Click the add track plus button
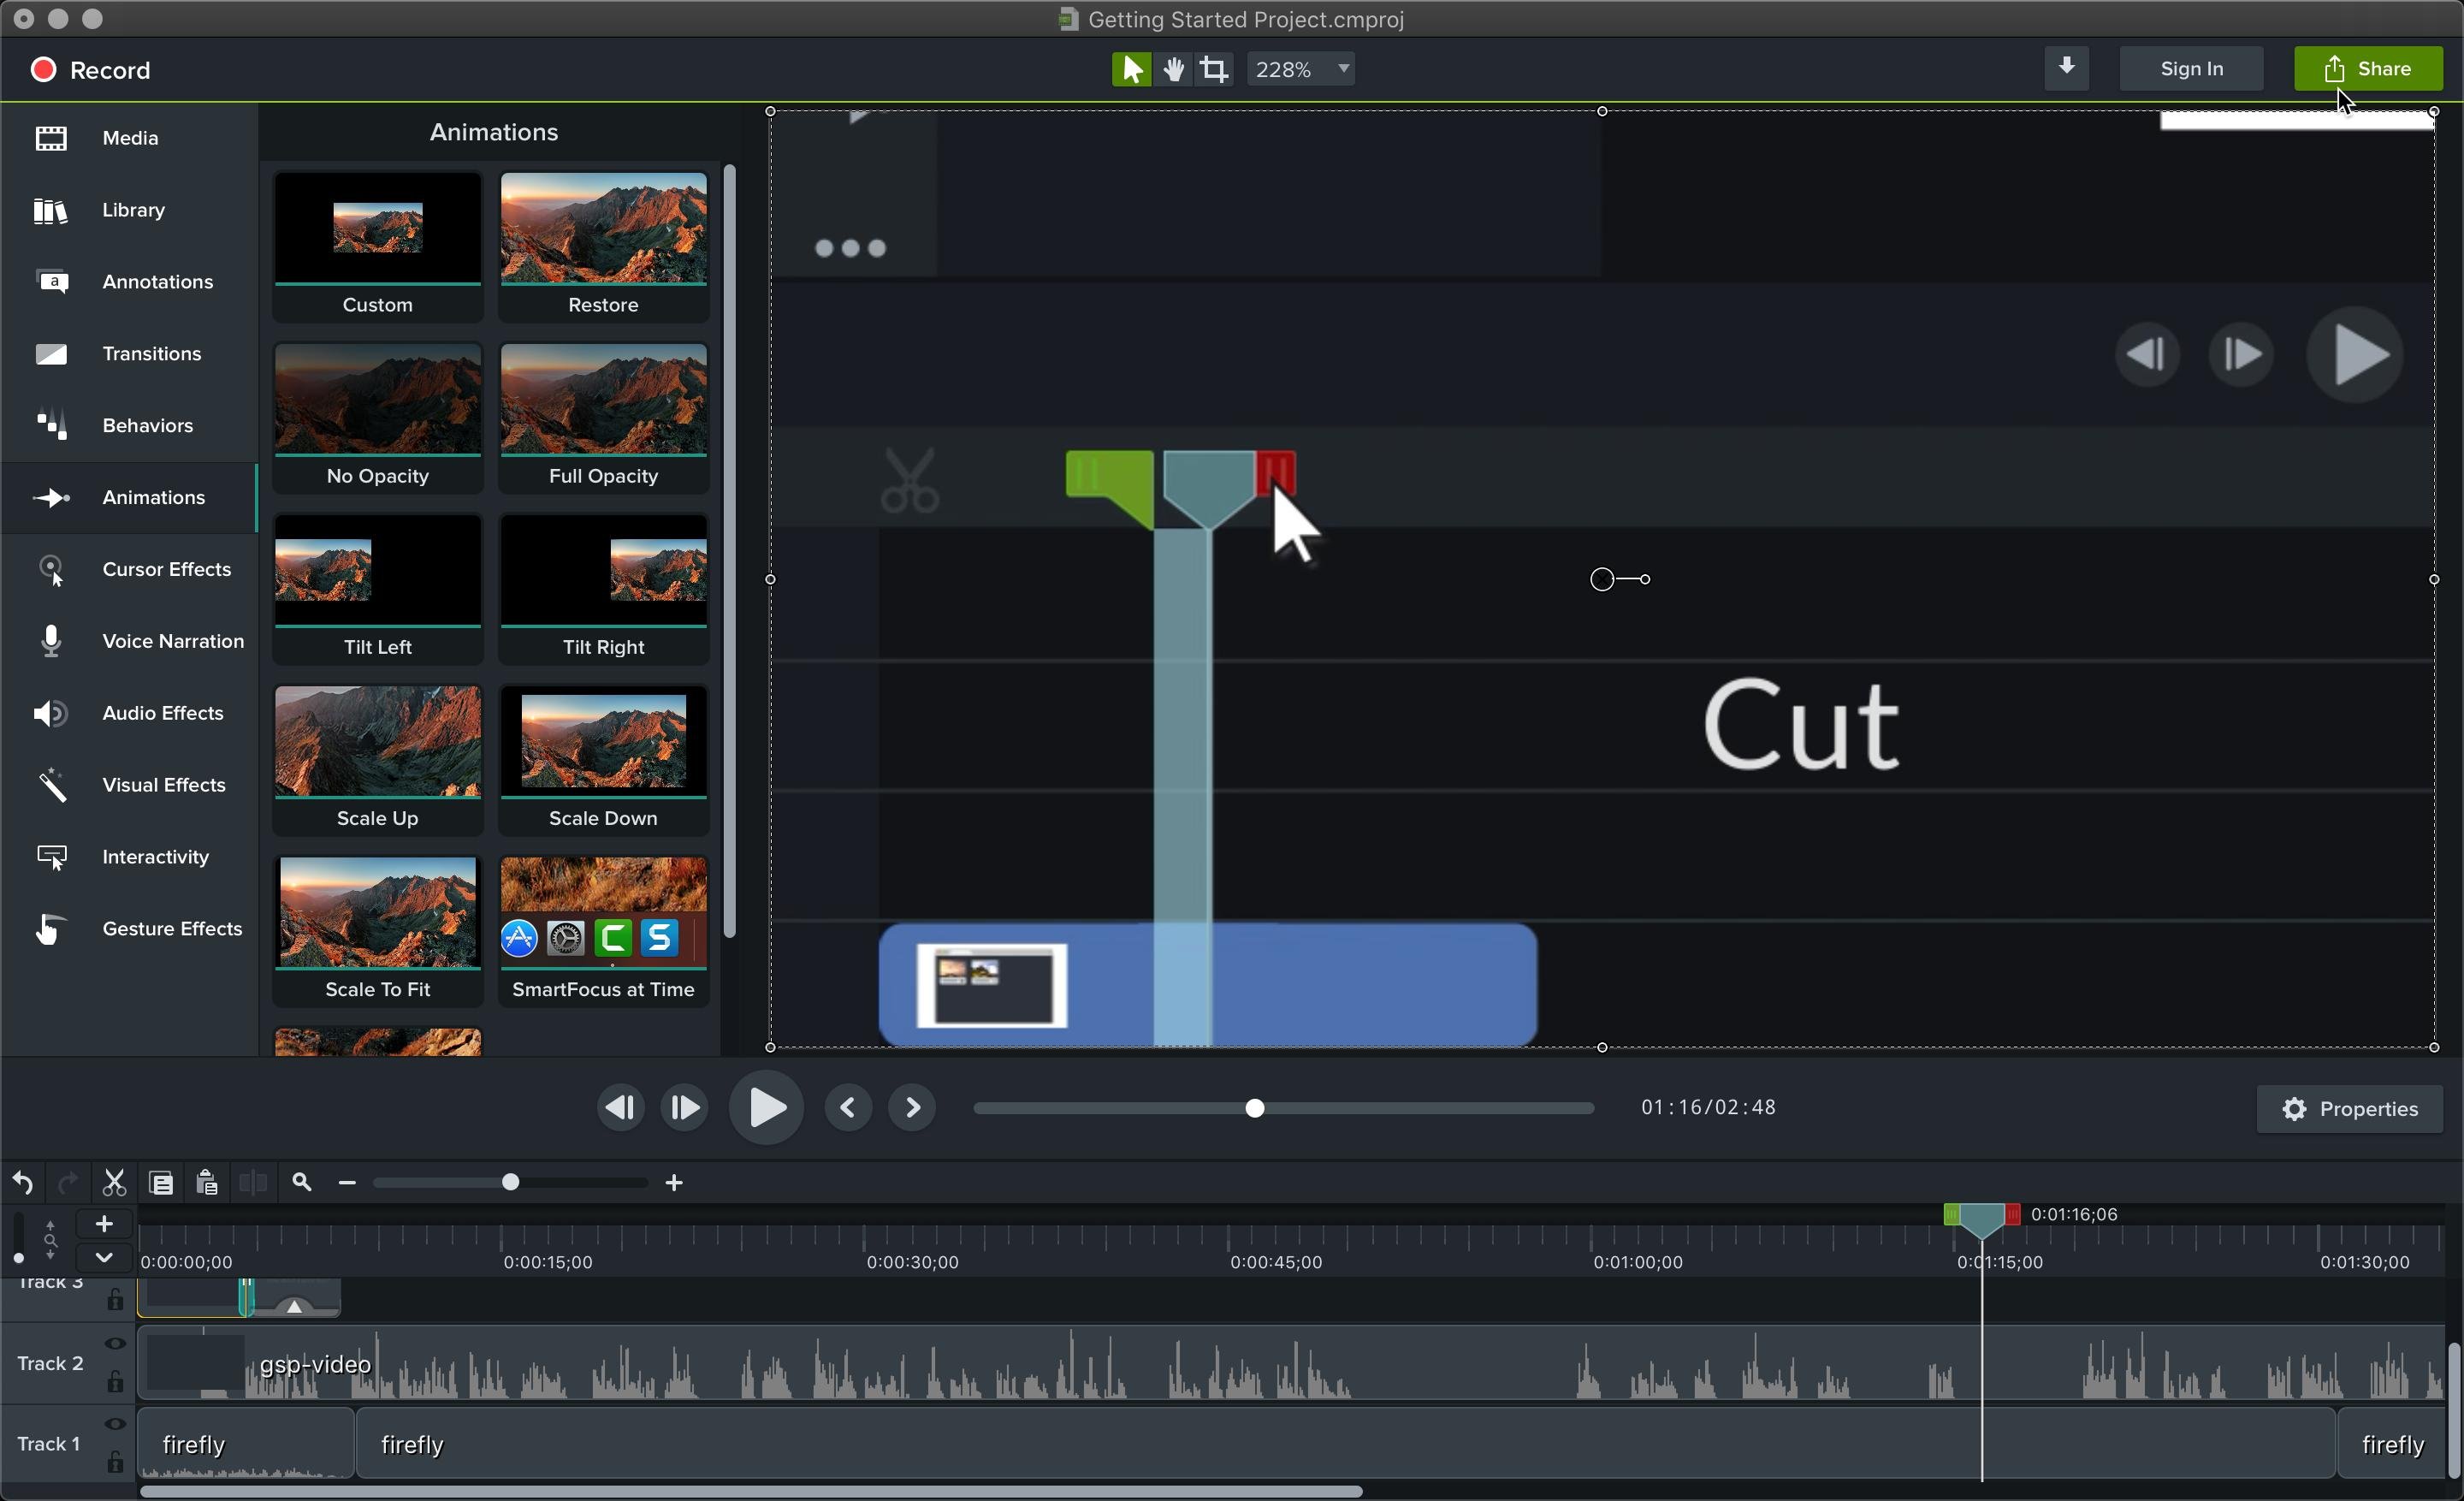 click(x=103, y=1224)
